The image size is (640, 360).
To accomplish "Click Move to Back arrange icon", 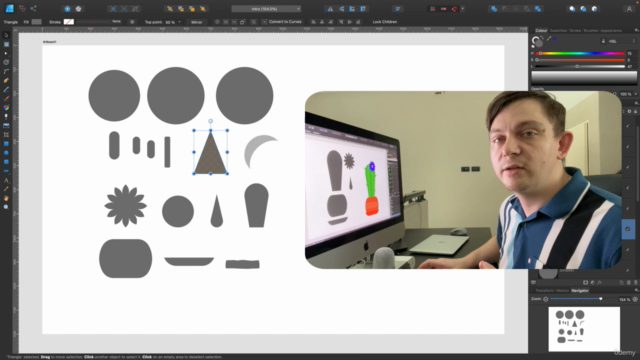I will 170,9.
